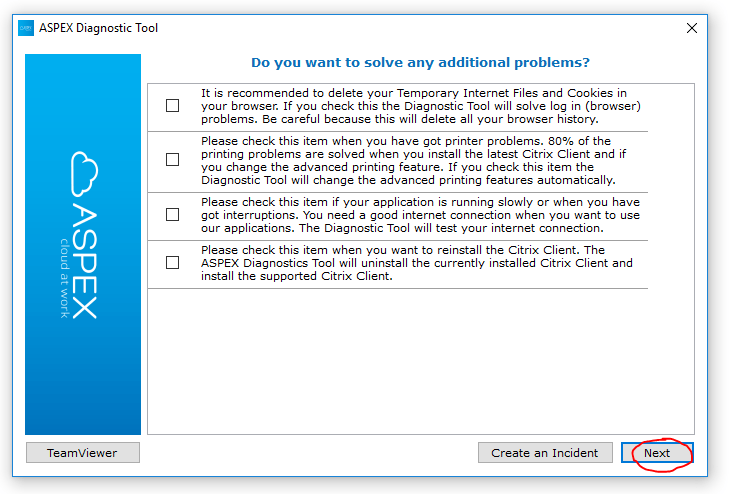Proceed with the Next button

657,453
